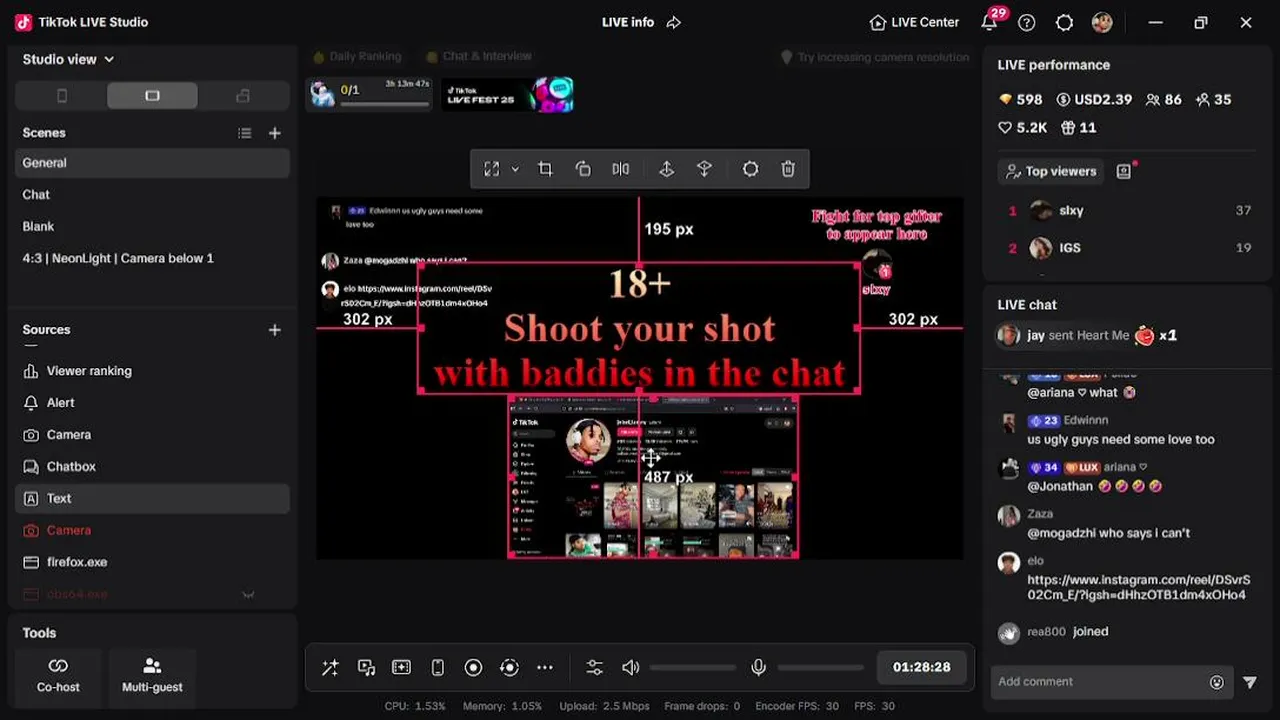This screenshot has height=720, width=1280.
Task: Click the fit-to-screen icon in source toolbar
Action: [x=491, y=169]
